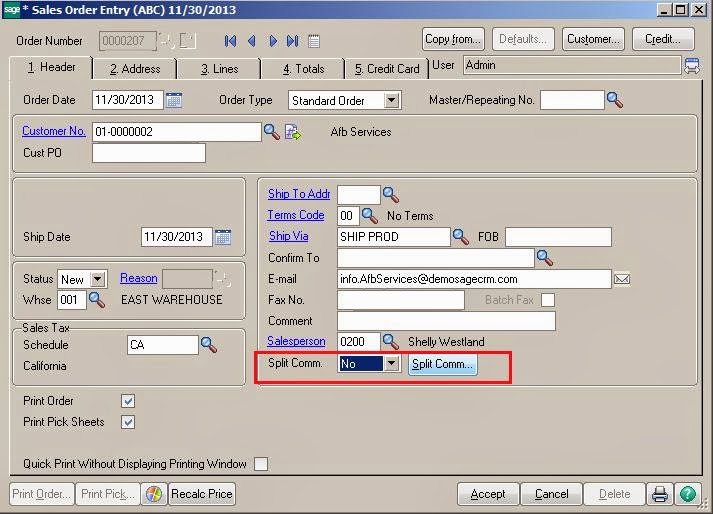713x514 pixels.
Task: Toggle Print Pick Sheets checkbox
Action: point(128,422)
